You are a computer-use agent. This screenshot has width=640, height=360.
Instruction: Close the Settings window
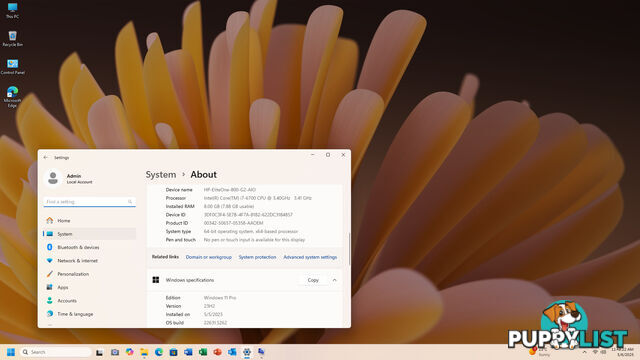pyautogui.click(x=343, y=155)
